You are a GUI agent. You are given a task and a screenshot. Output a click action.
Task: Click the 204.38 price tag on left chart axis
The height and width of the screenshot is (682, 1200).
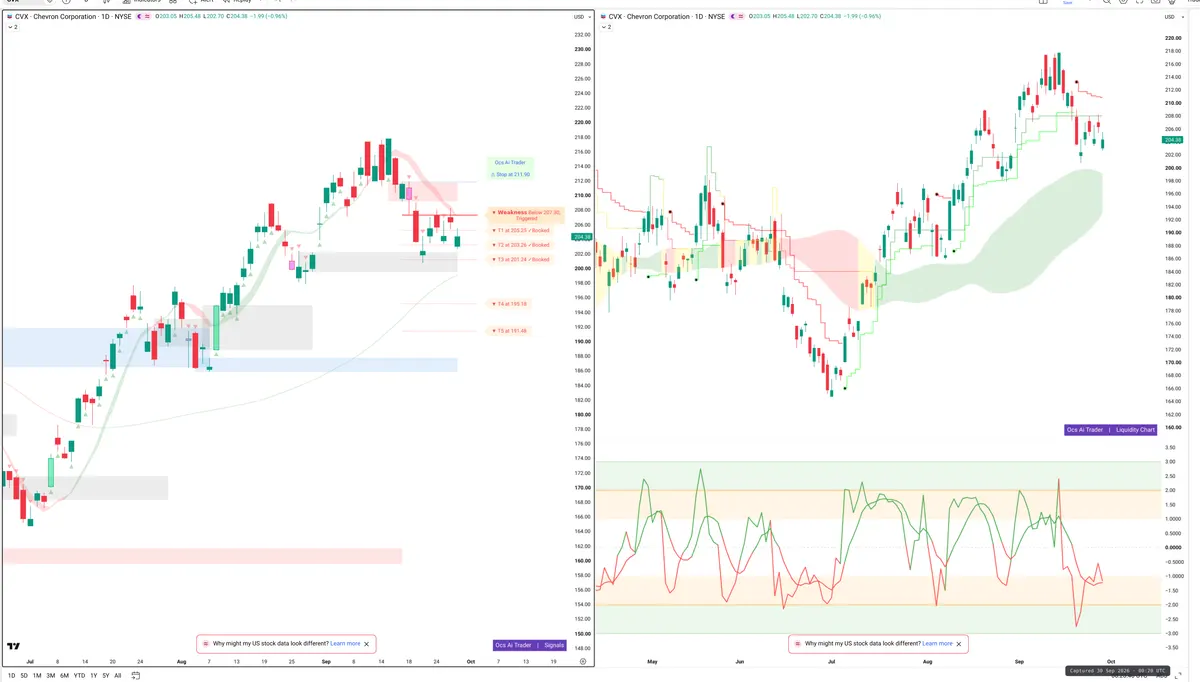tap(580, 237)
